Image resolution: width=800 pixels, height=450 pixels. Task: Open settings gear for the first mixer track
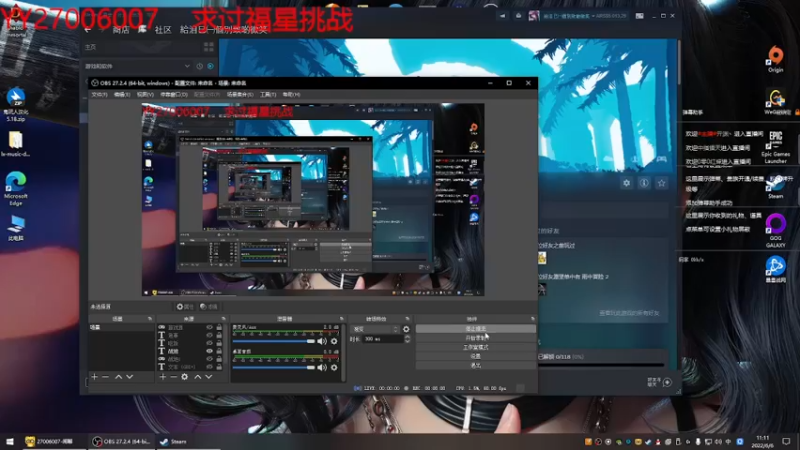334,341
